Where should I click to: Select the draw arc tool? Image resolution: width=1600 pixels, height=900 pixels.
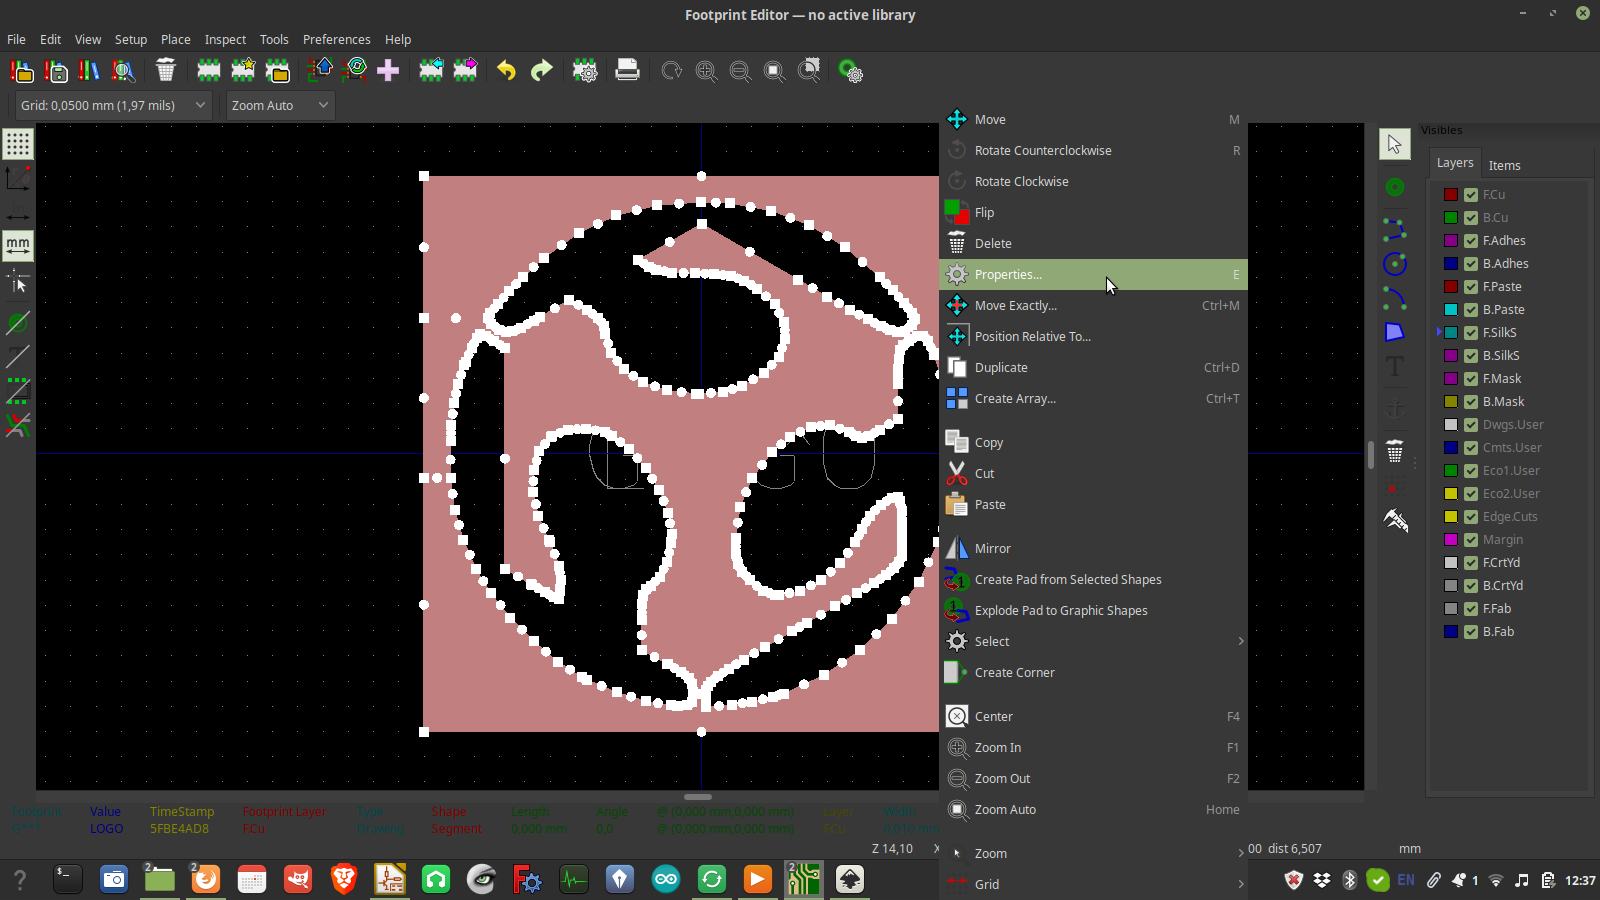tap(1394, 298)
